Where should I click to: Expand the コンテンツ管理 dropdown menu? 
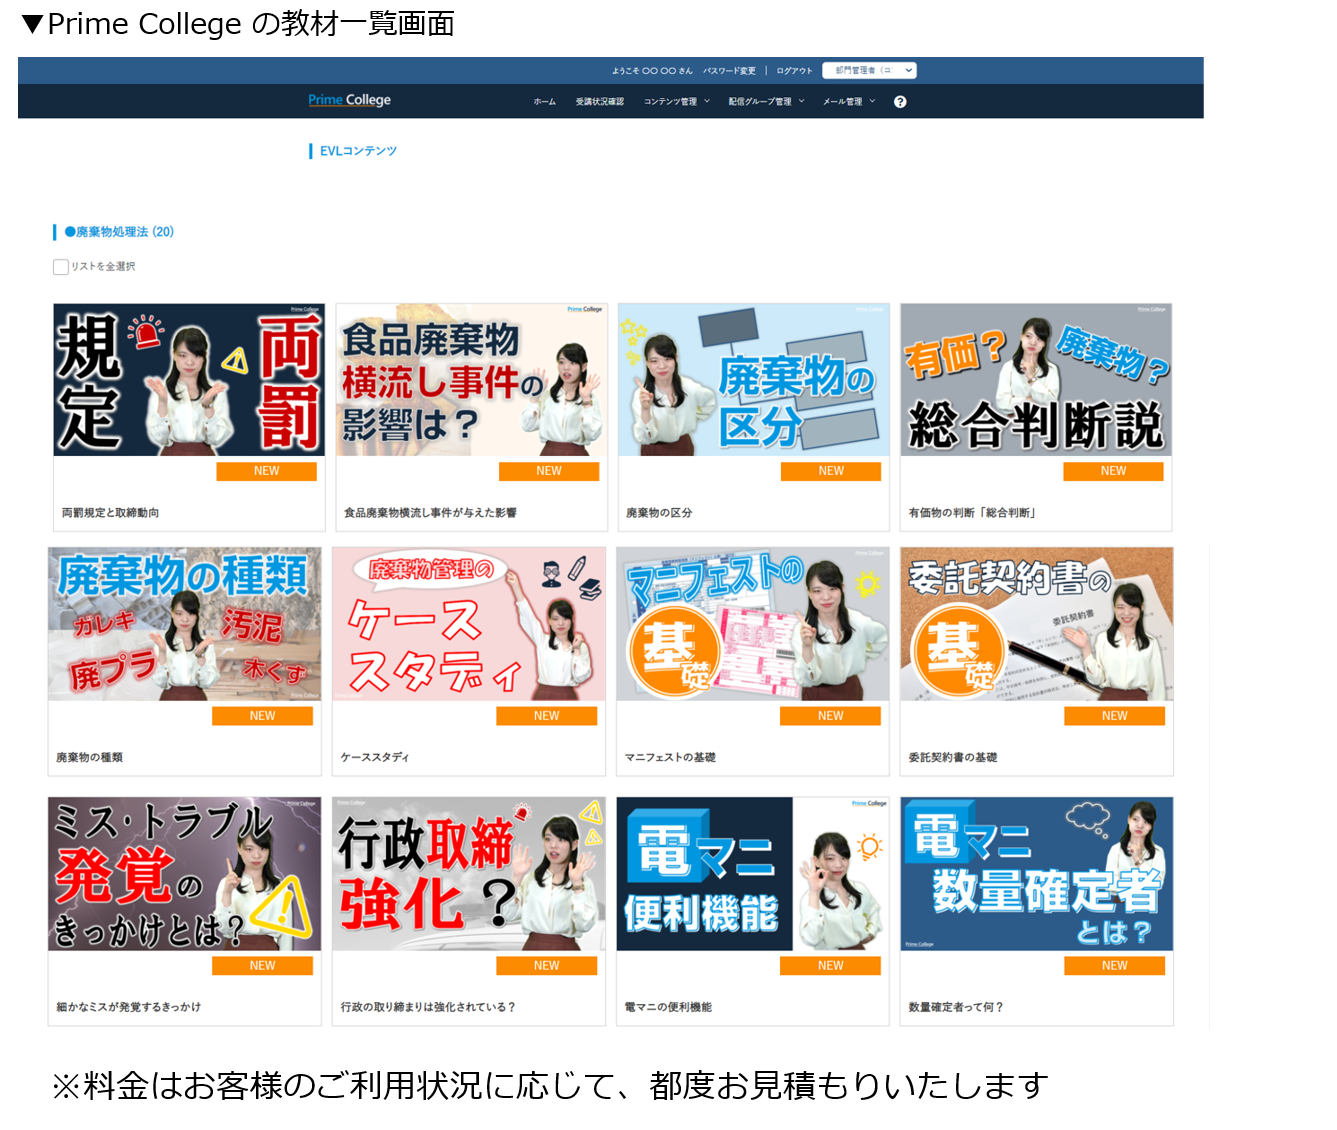point(677,102)
